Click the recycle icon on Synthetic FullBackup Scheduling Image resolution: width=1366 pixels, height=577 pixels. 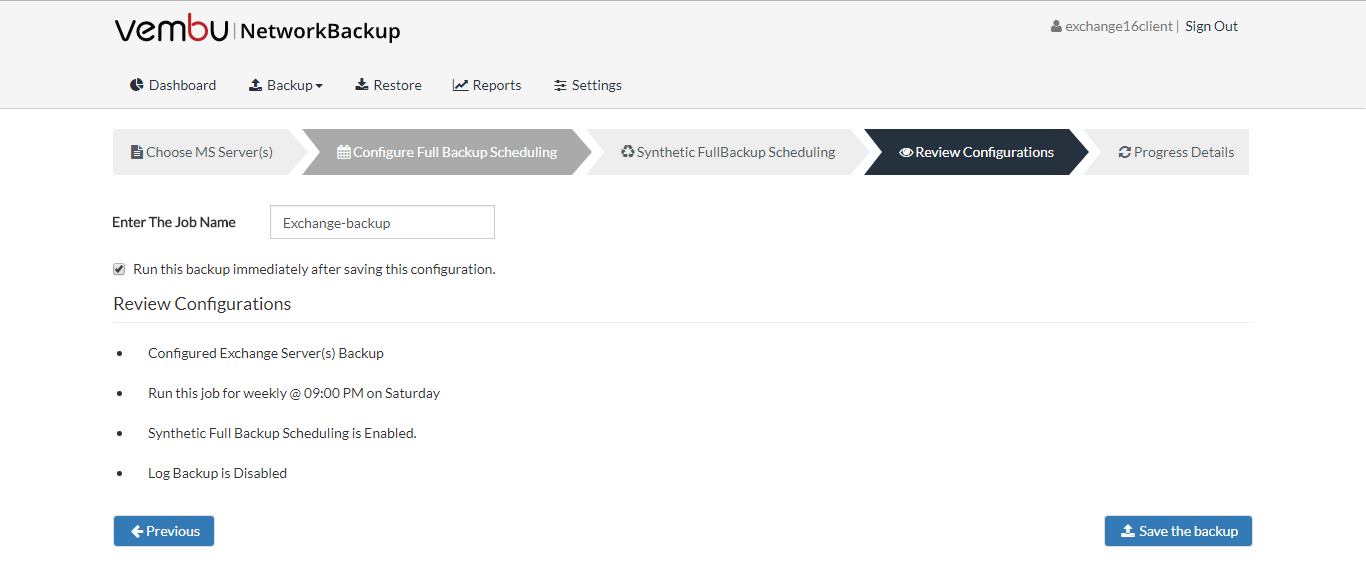click(x=628, y=152)
